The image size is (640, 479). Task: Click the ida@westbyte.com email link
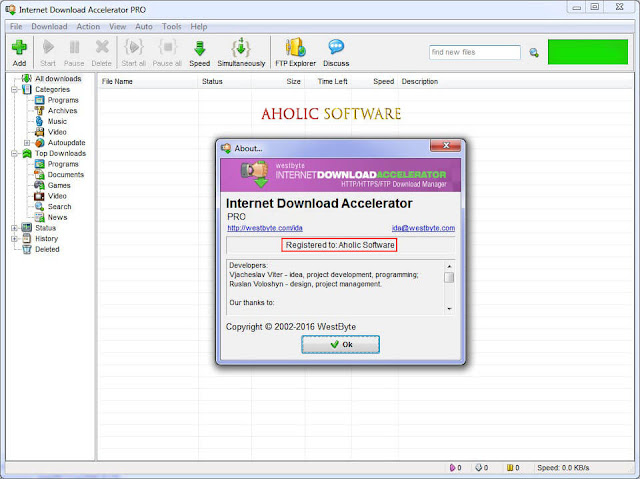coord(423,228)
